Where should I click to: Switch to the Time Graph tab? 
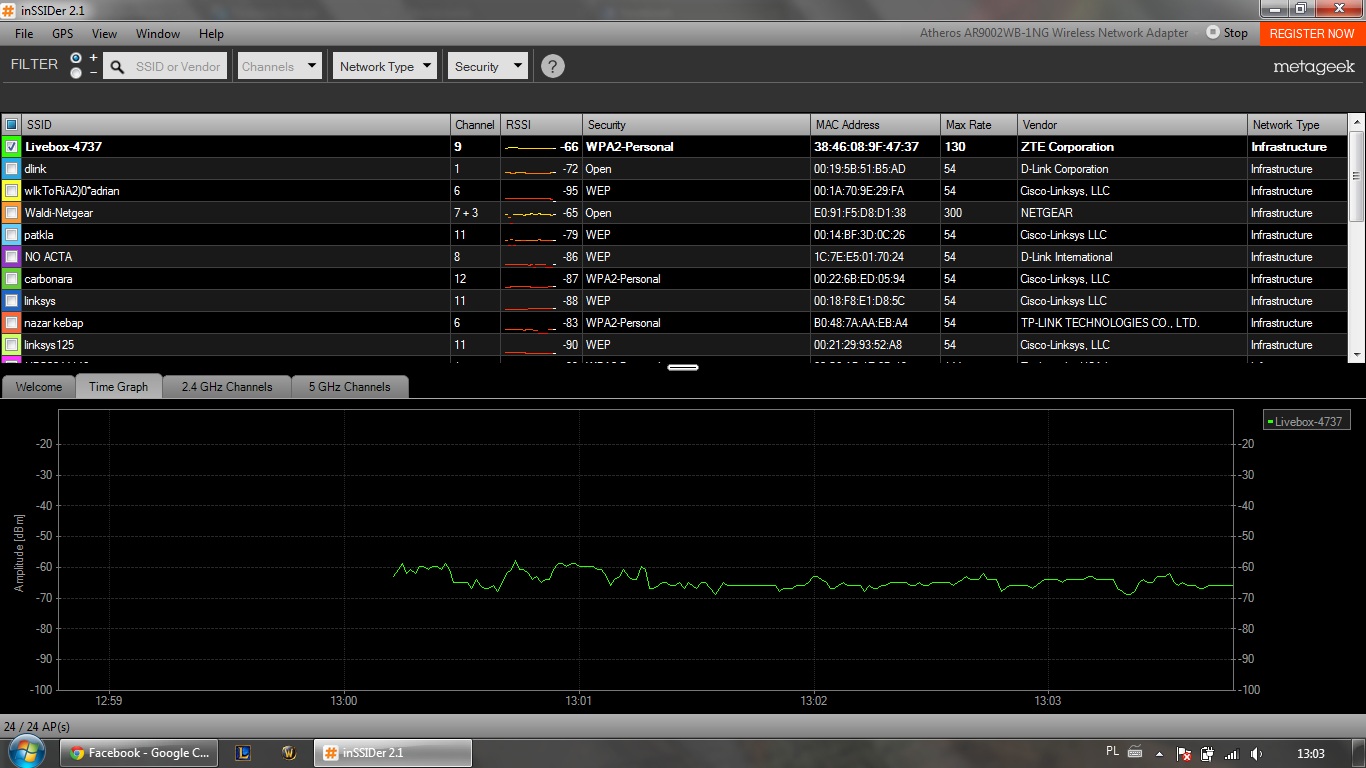[x=118, y=387]
